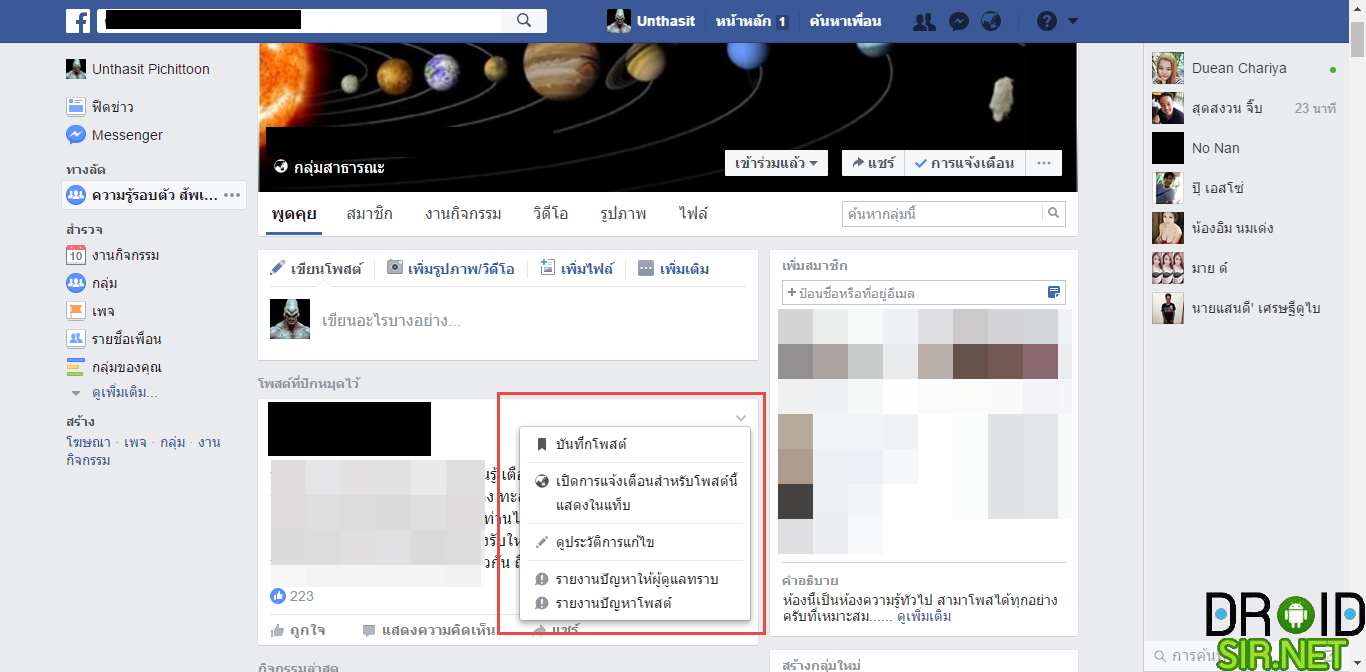Switch to the สมาชิก members tab
Screen dimensions: 1366x672
[369, 214]
